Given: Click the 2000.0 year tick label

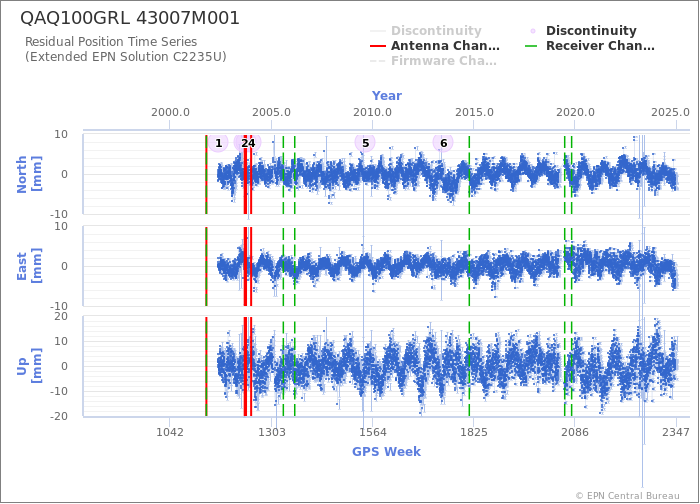Looking at the screenshot, I should [x=170, y=112].
